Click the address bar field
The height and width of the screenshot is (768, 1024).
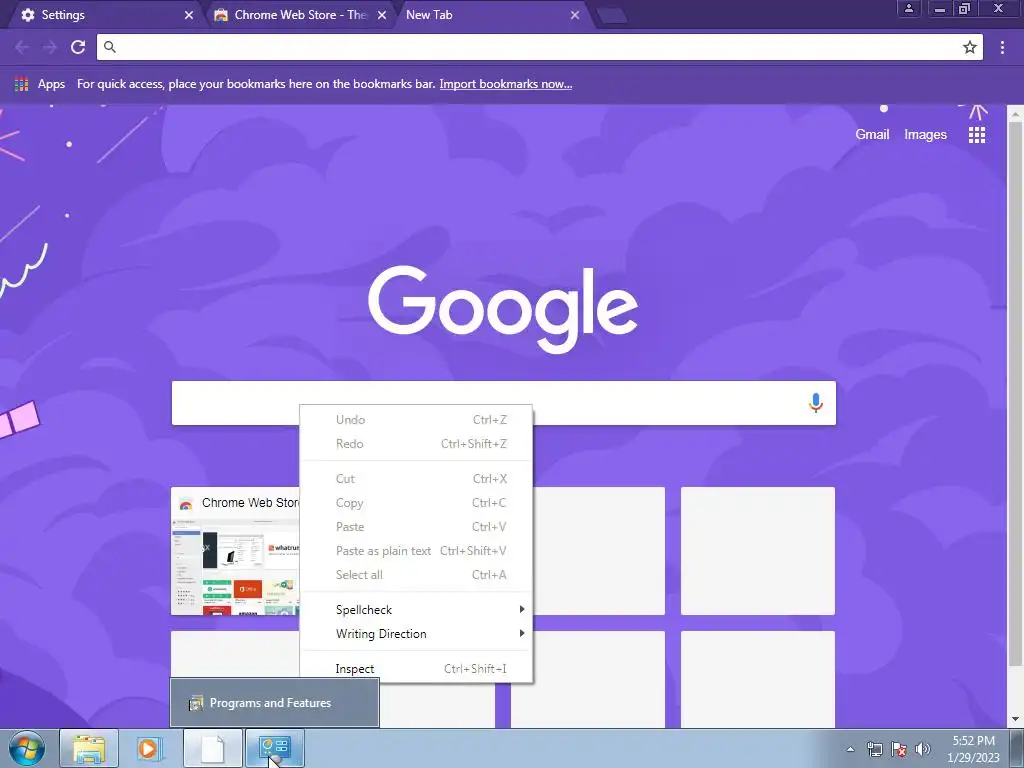pyautogui.click(x=539, y=47)
